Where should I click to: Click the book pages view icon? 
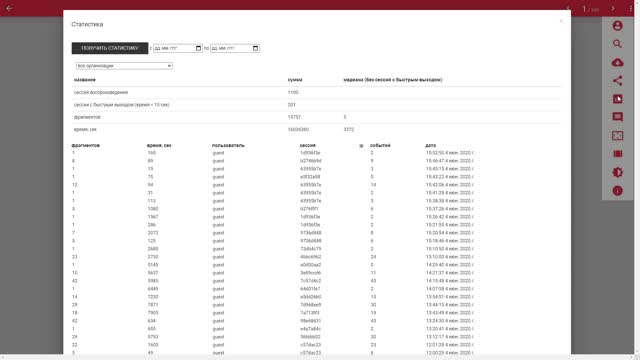tap(617, 154)
